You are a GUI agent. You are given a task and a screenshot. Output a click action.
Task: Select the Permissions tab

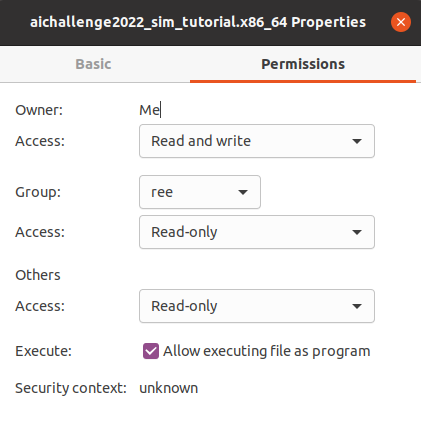[x=303, y=64]
